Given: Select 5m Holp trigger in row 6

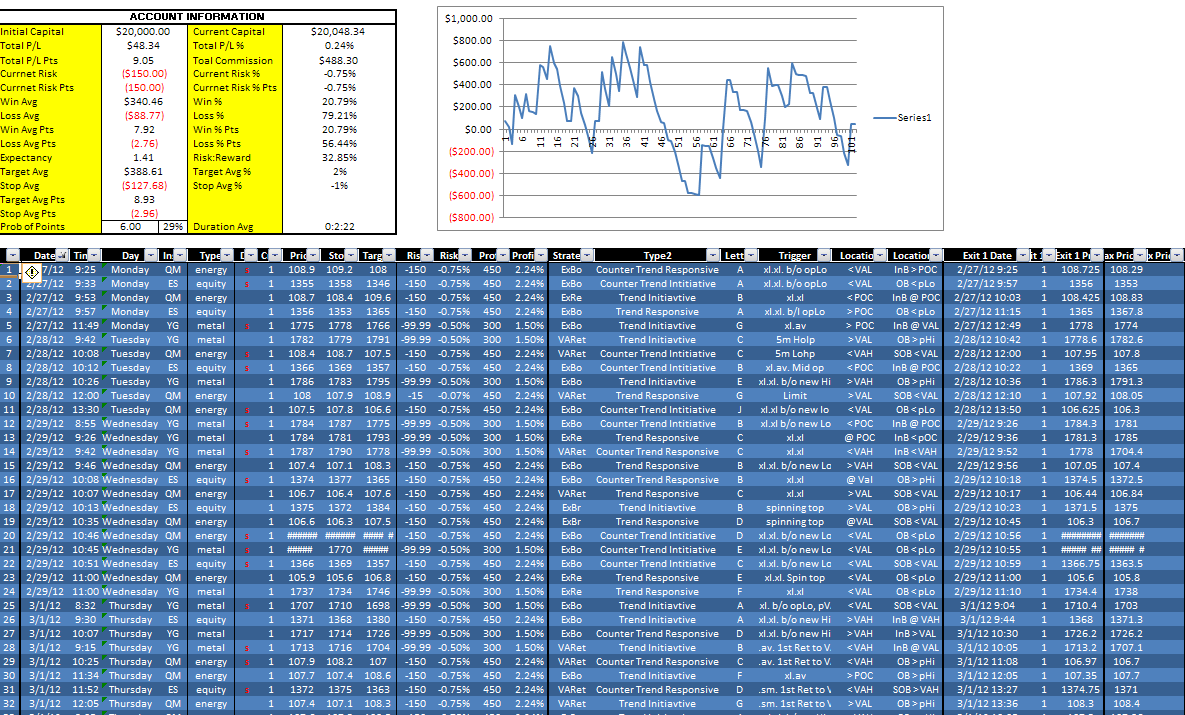Looking at the screenshot, I should 794,340.
